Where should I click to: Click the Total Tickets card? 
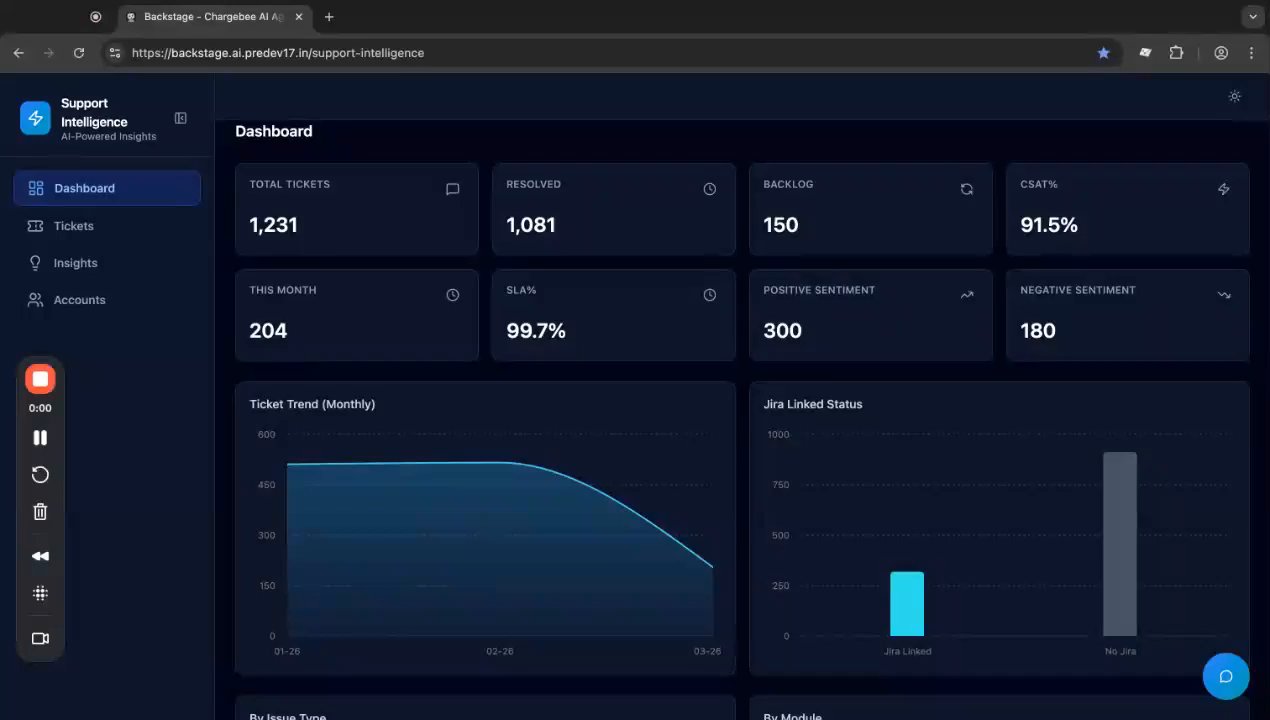click(357, 209)
